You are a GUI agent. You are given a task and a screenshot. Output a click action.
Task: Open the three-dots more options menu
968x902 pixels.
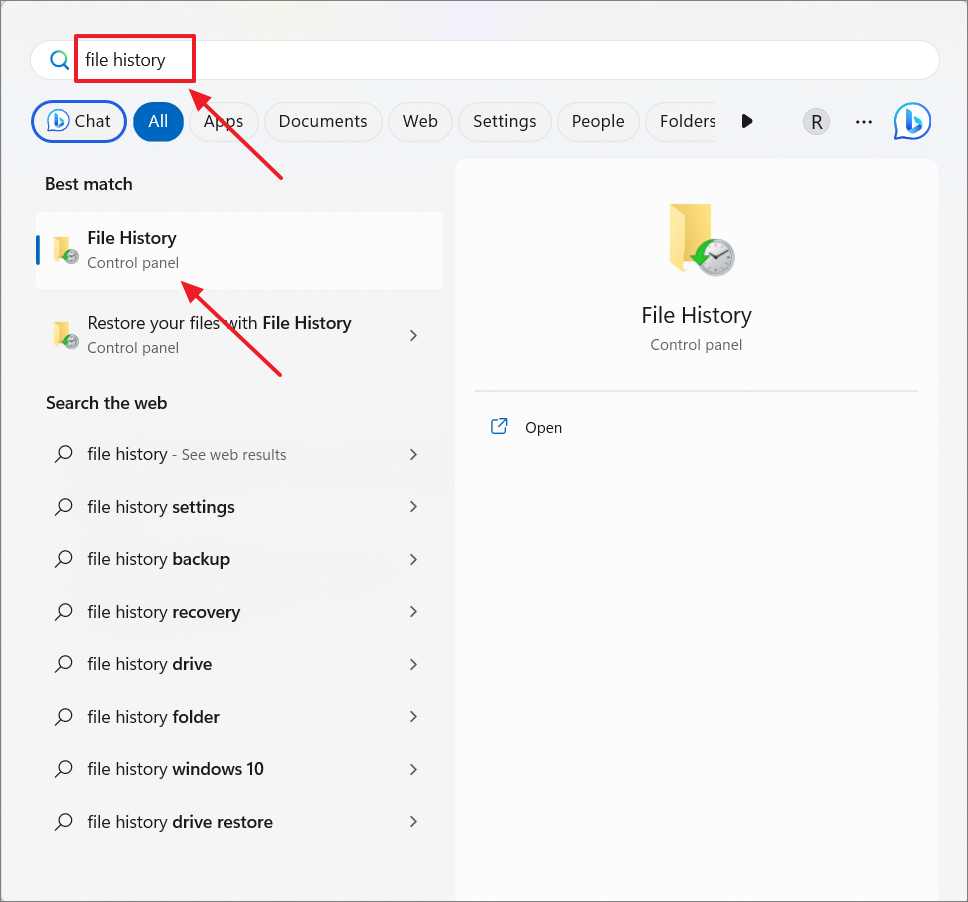click(864, 122)
